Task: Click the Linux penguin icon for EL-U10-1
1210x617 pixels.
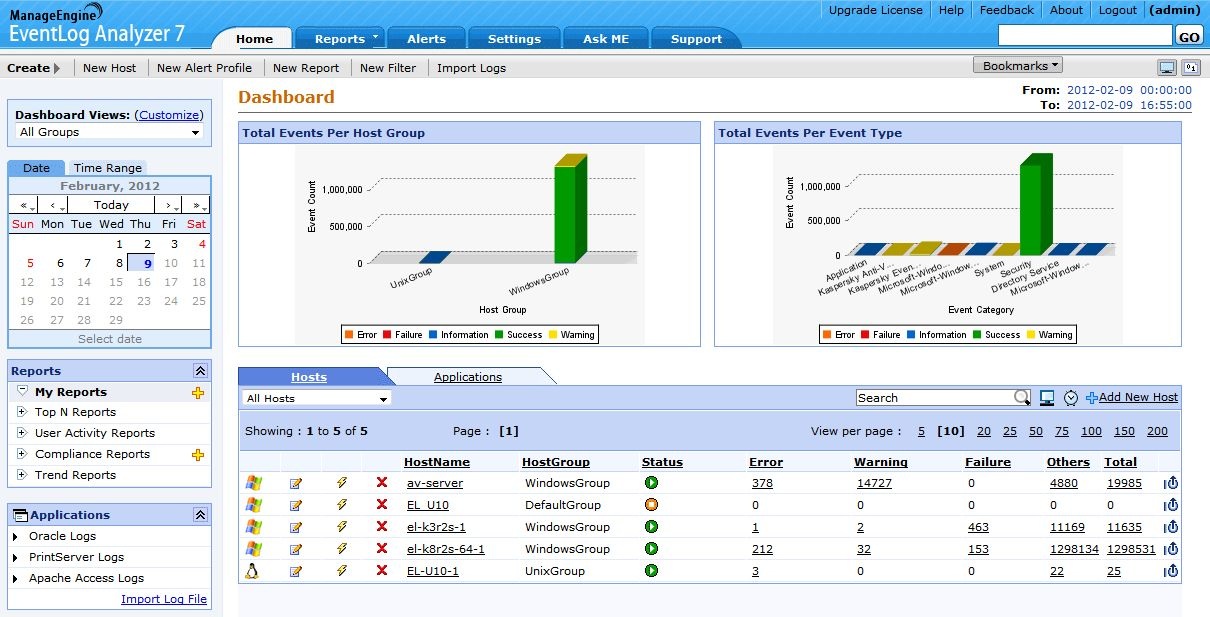Action: click(x=252, y=571)
